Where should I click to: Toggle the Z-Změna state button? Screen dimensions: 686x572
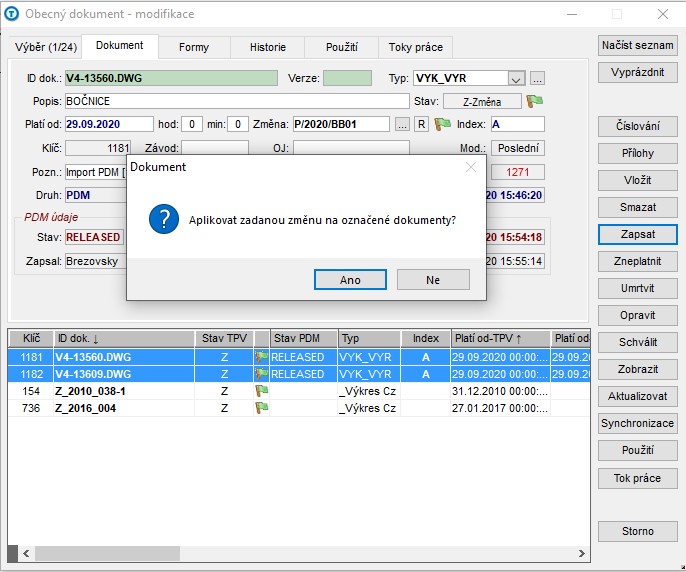tap(482, 102)
